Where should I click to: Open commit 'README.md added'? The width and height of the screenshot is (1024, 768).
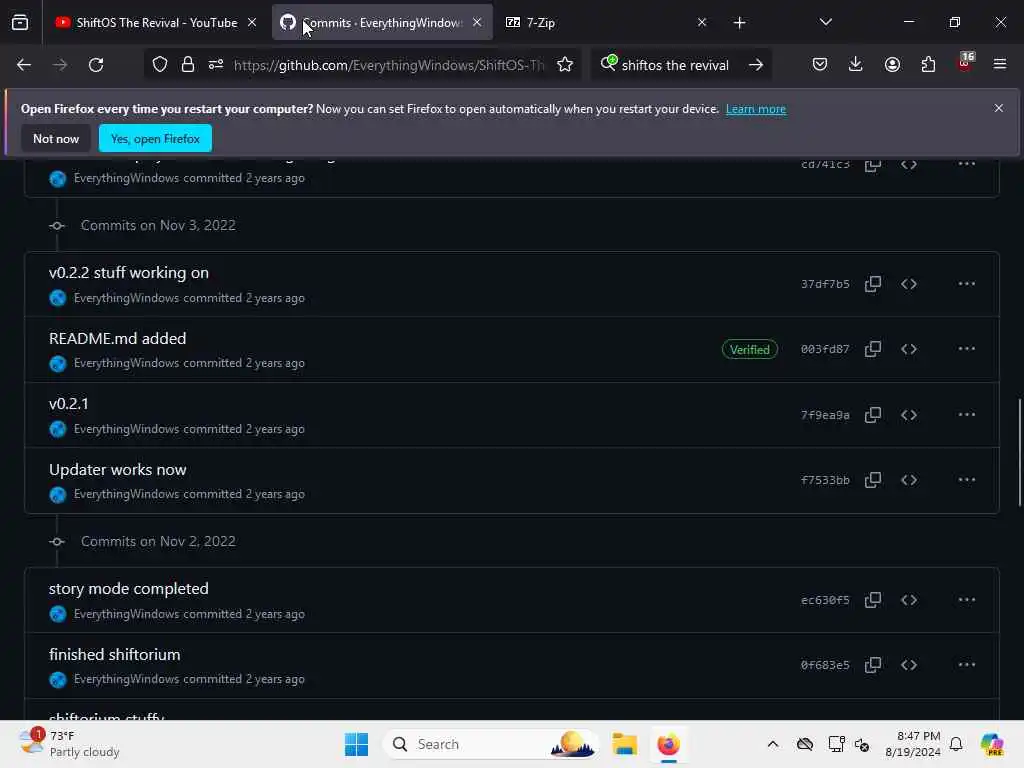[x=118, y=338]
